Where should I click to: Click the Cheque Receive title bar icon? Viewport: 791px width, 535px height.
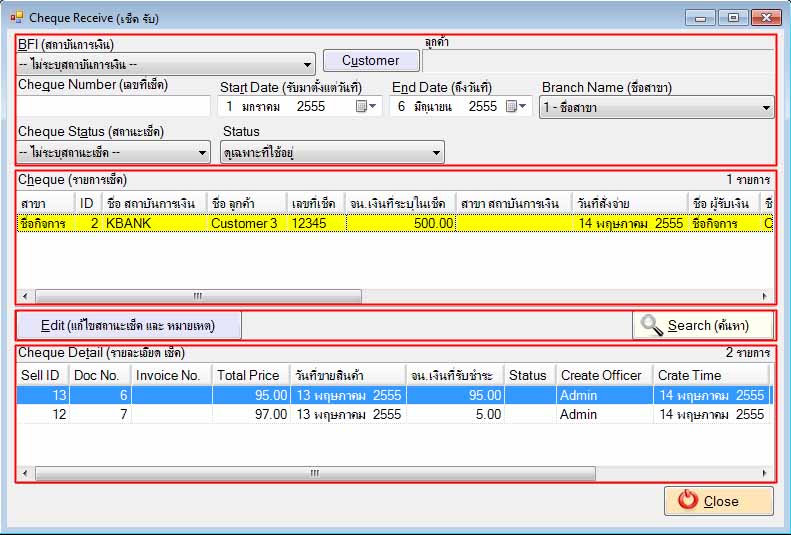16,18
